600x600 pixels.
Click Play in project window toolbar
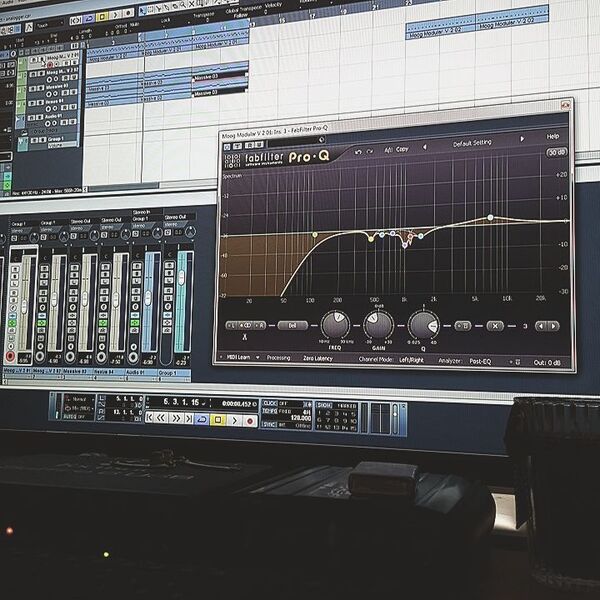tap(116, 15)
